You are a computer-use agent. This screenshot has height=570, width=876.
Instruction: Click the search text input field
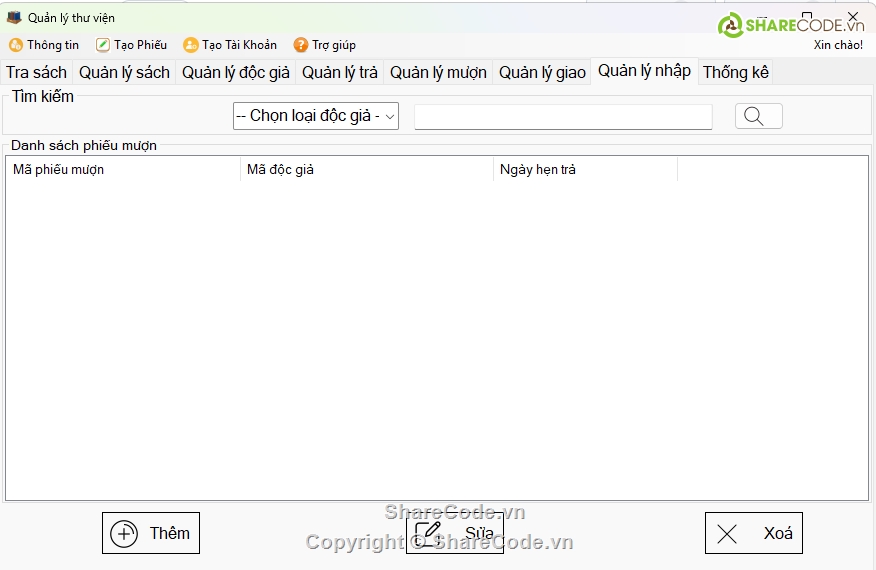click(x=563, y=117)
